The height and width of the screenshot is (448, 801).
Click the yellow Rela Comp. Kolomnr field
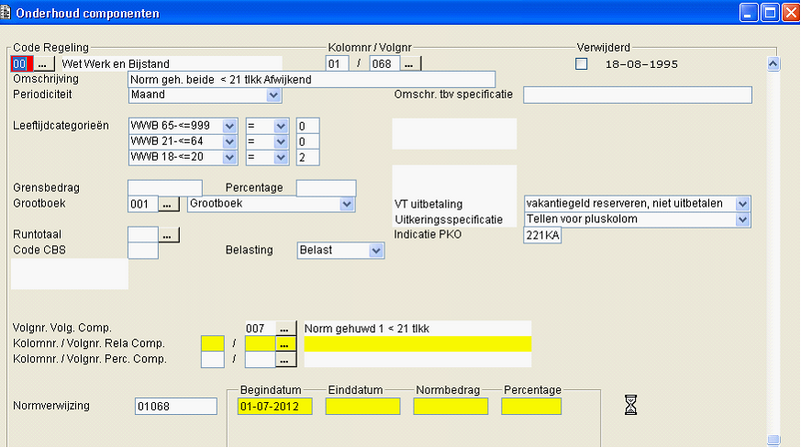(x=213, y=344)
